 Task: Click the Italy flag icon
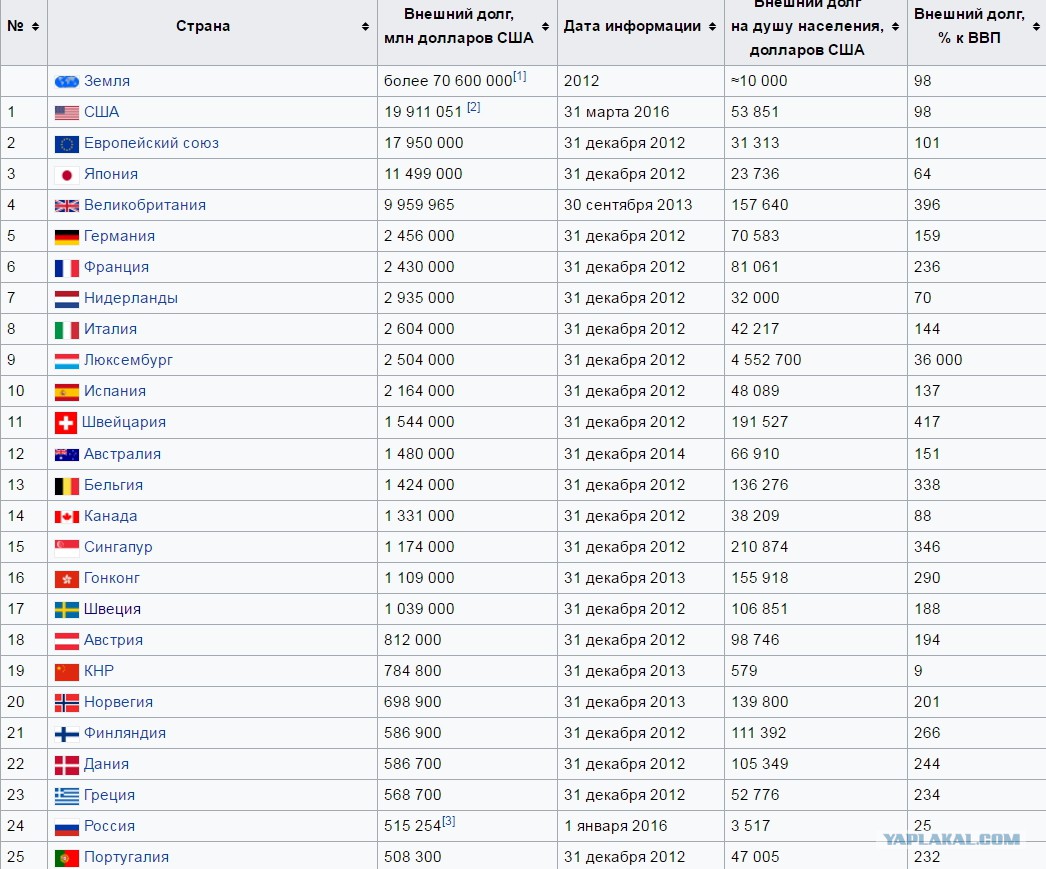[67, 329]
